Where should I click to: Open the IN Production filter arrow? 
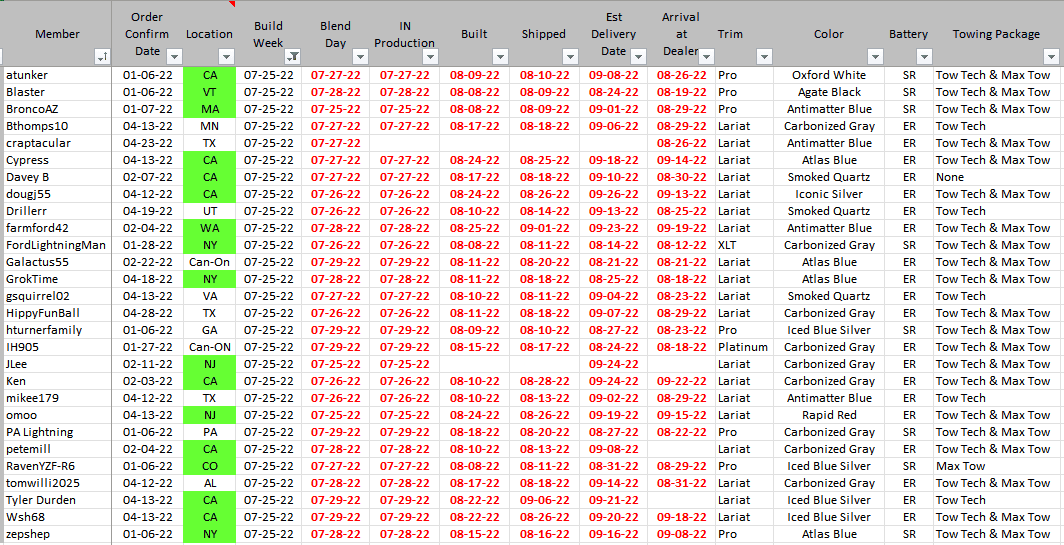[428, 57]
